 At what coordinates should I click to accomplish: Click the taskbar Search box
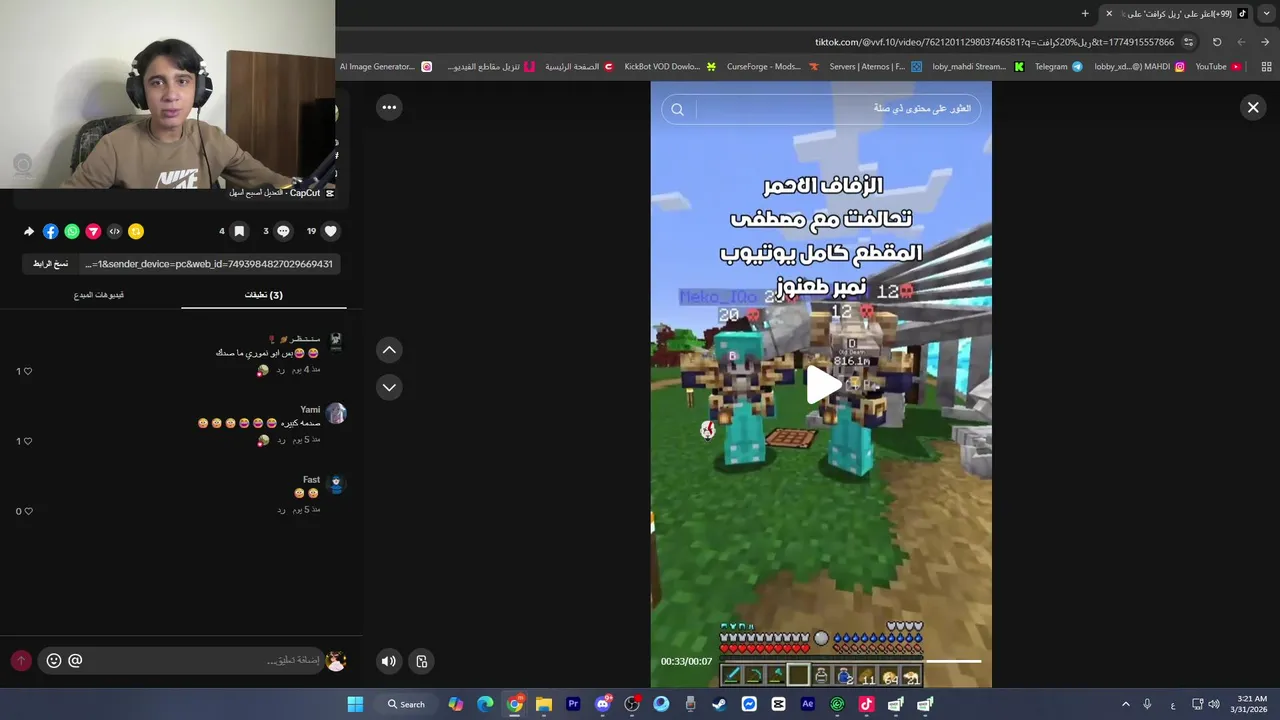pyautogui.click(x=406, y=704)
